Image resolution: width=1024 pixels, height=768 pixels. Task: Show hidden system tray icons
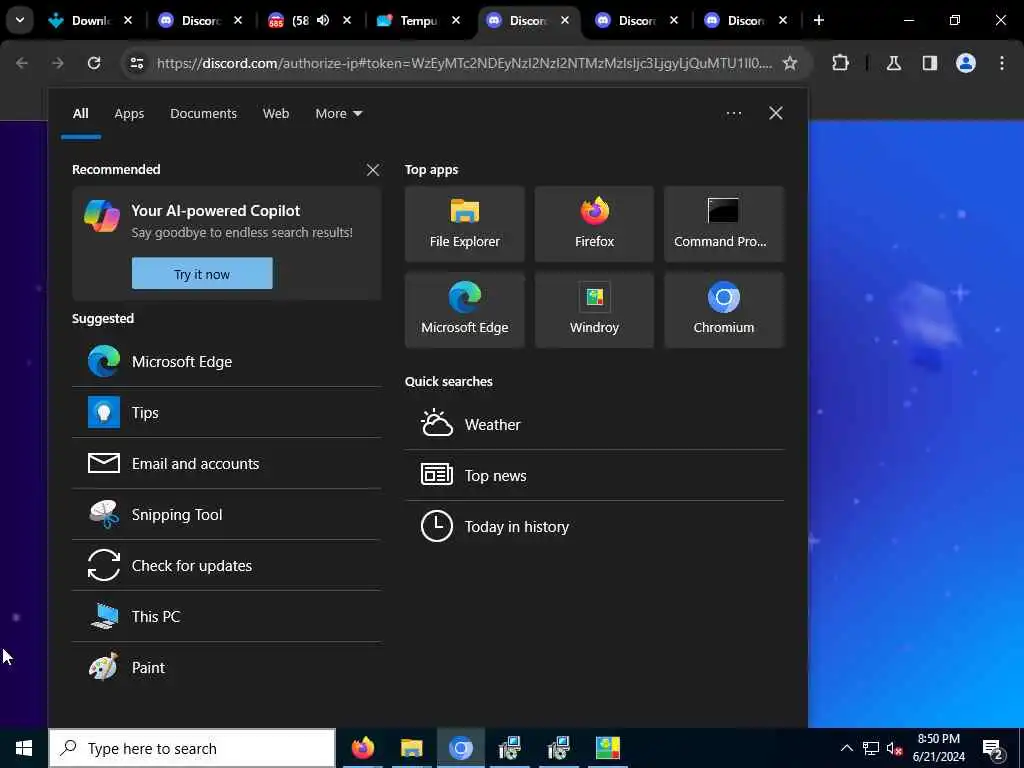click(x=846, y=748)
